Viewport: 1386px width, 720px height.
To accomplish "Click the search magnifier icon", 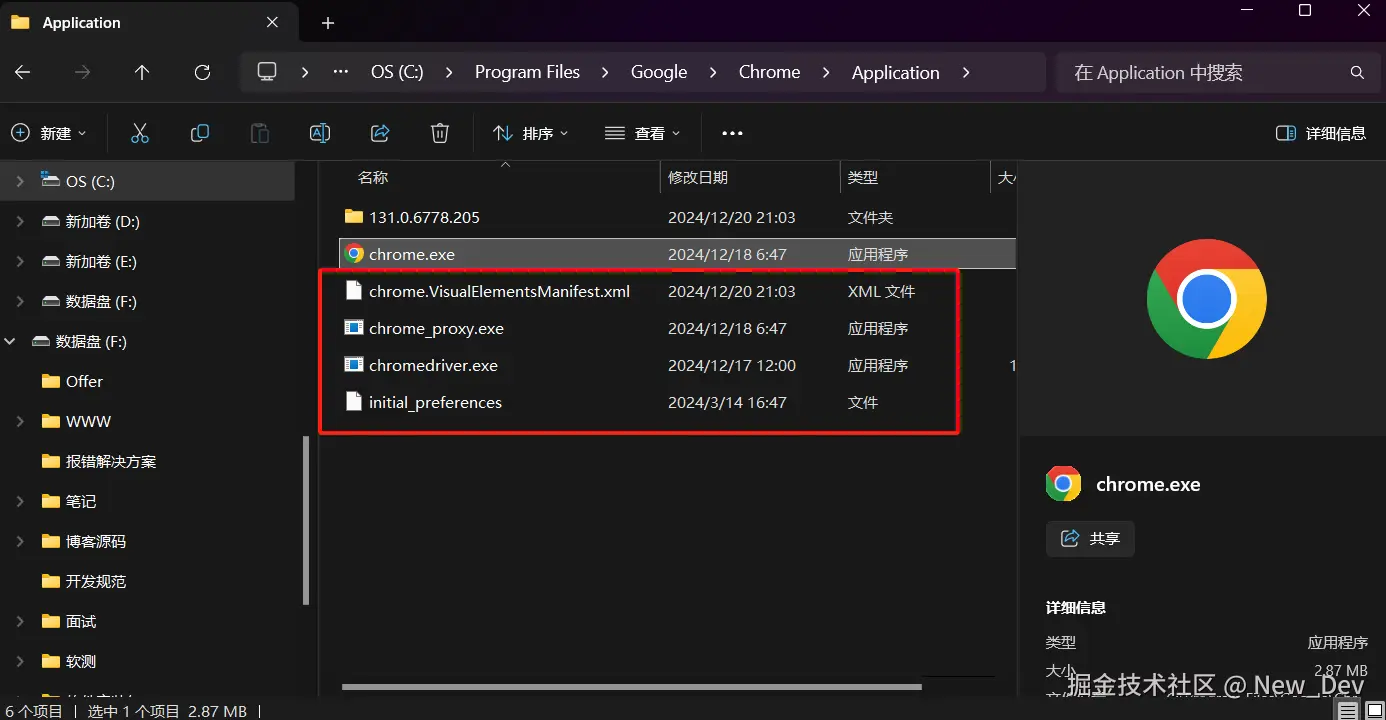I will [1357, 72].
